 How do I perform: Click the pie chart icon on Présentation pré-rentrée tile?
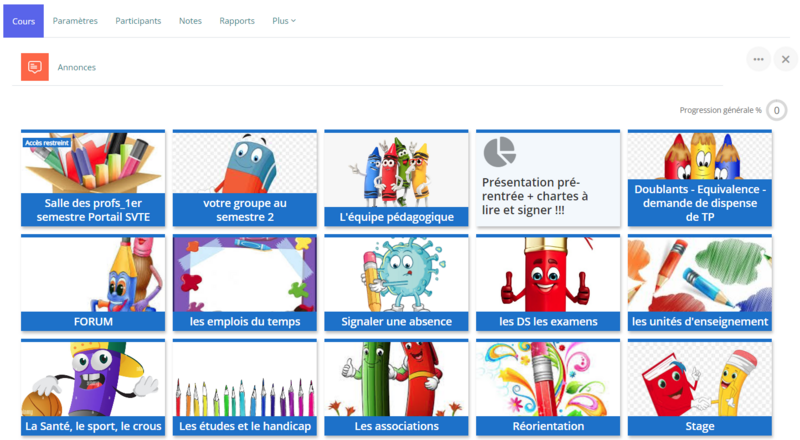[499, 152]
